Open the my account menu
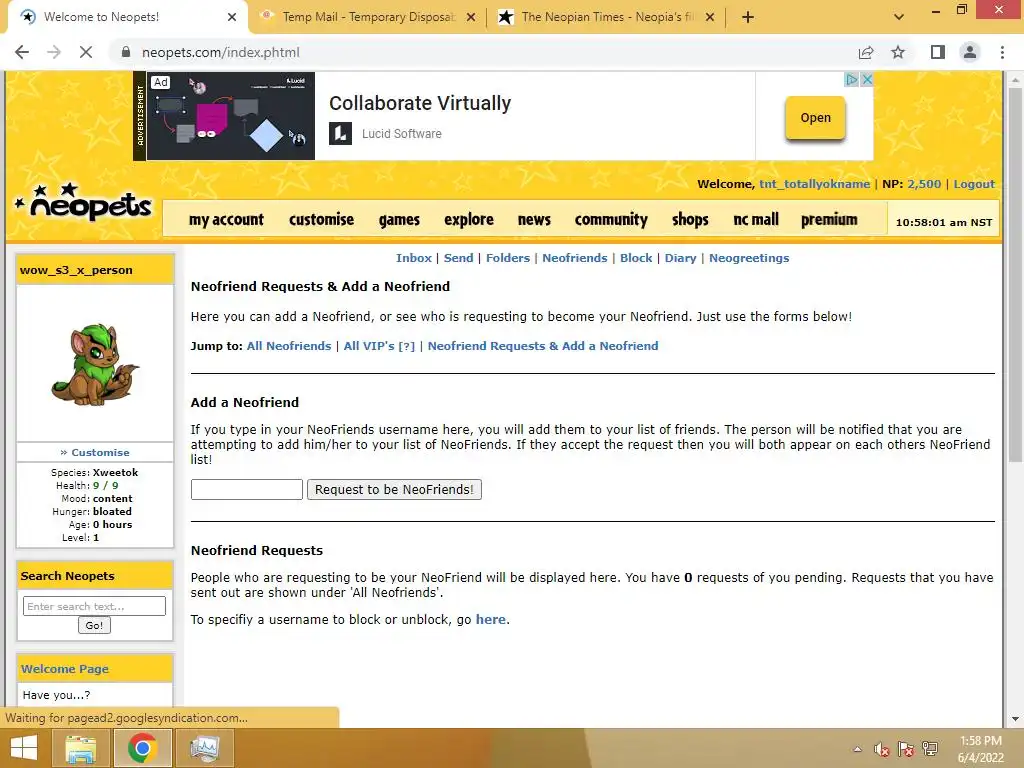The image size is (1024, 768). click(226, 219)
